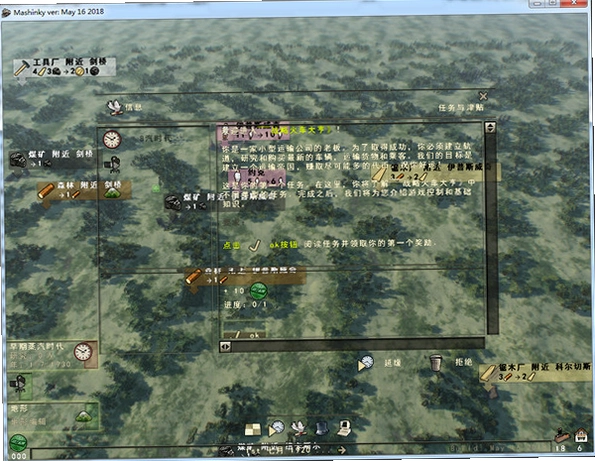Screen dimensions: 595x461
Task: Click the scroll arrows atop quest text scrollbar
Action: tap(490, 127)
